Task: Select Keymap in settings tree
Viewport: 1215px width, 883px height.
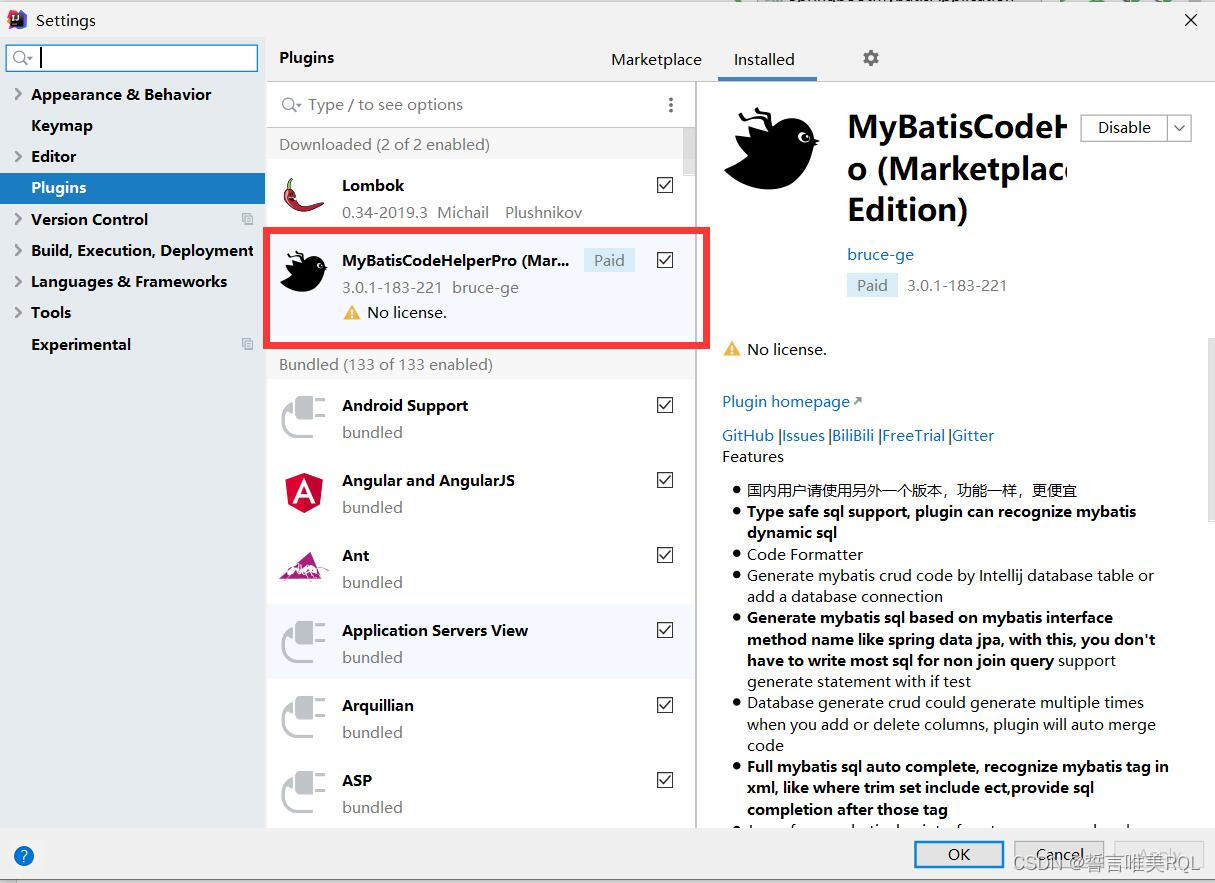Action: (62, 125)
